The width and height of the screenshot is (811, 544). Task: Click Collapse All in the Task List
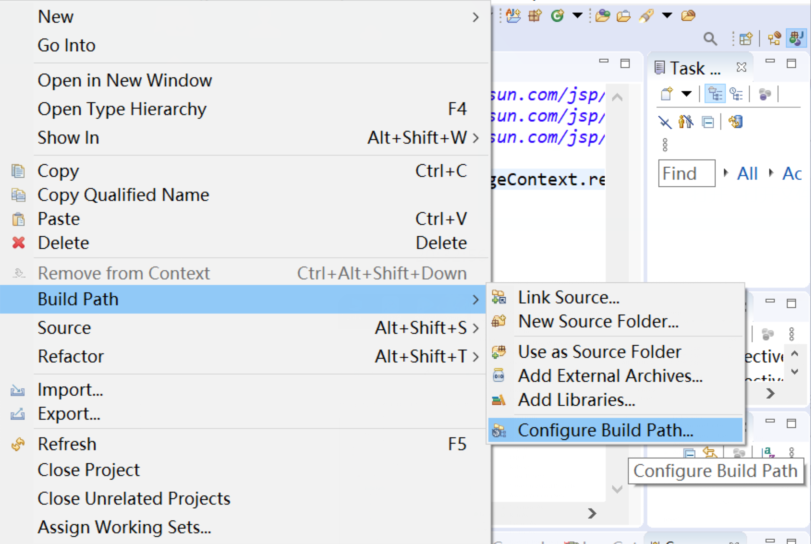point(708,123)
